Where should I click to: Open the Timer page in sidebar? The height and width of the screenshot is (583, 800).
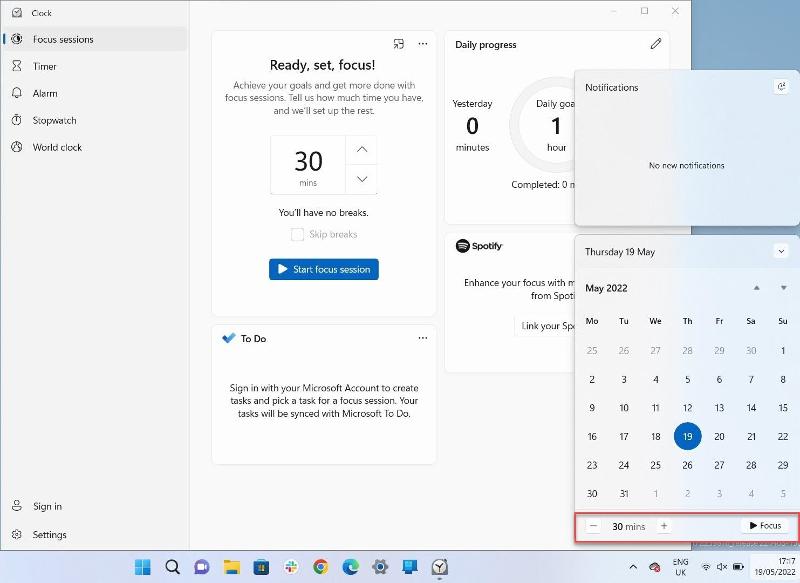pyautogui.click(x=95, y=66)
